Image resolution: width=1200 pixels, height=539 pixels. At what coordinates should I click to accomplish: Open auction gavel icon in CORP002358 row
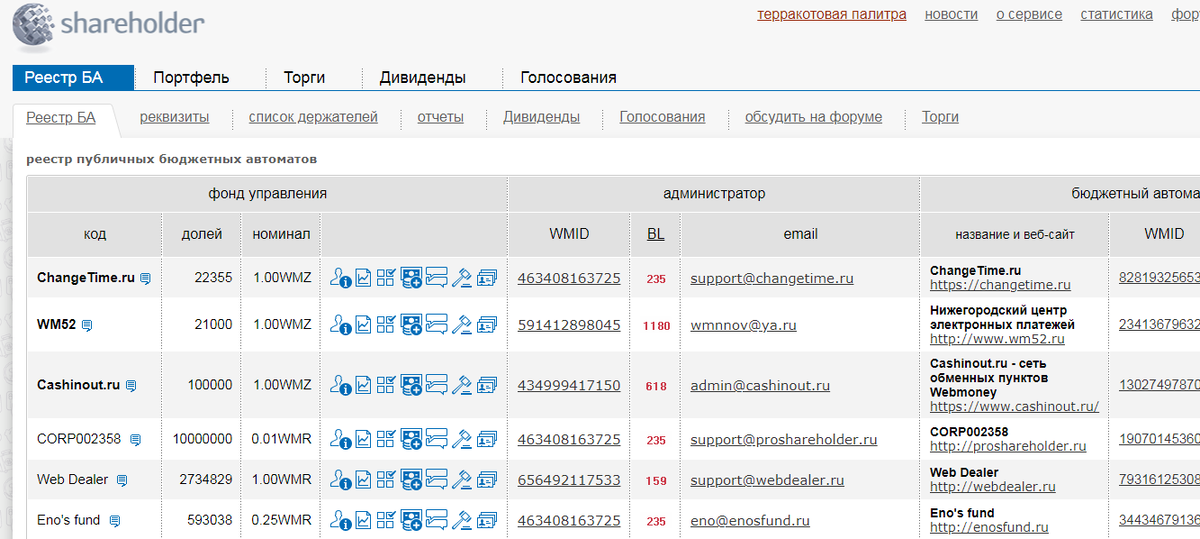(461, 439)
